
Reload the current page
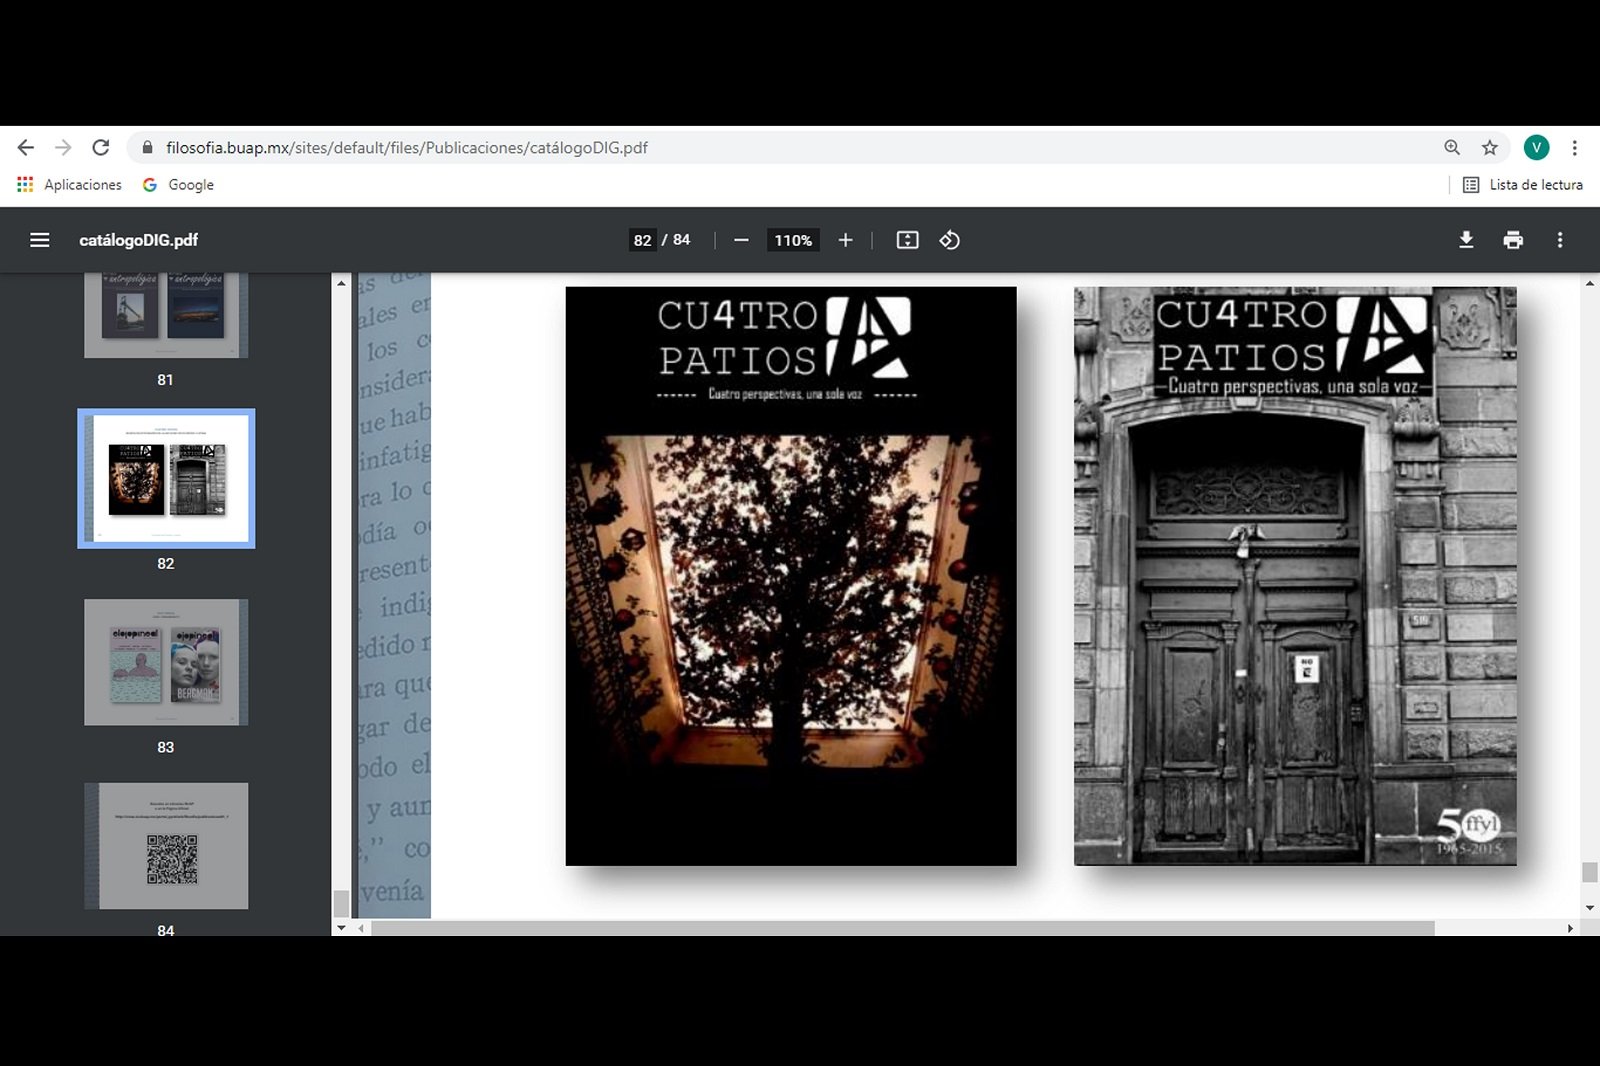101,148
